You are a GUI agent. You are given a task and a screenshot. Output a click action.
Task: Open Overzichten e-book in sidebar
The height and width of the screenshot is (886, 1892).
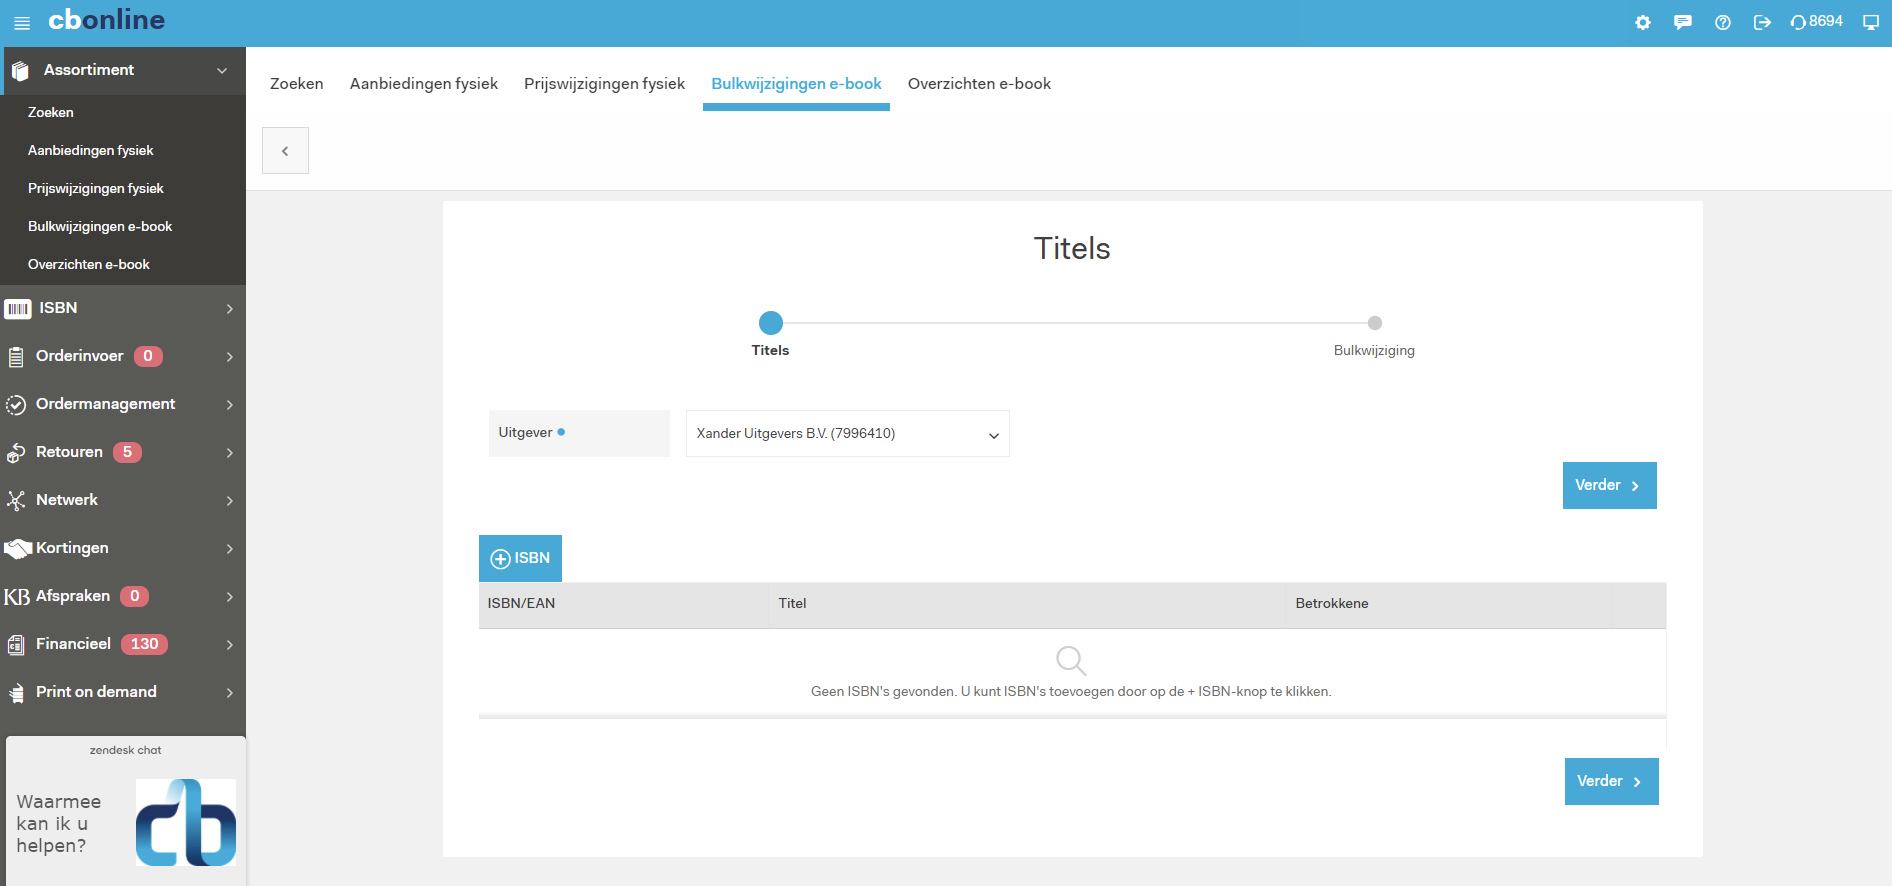(x=89, y=265)
